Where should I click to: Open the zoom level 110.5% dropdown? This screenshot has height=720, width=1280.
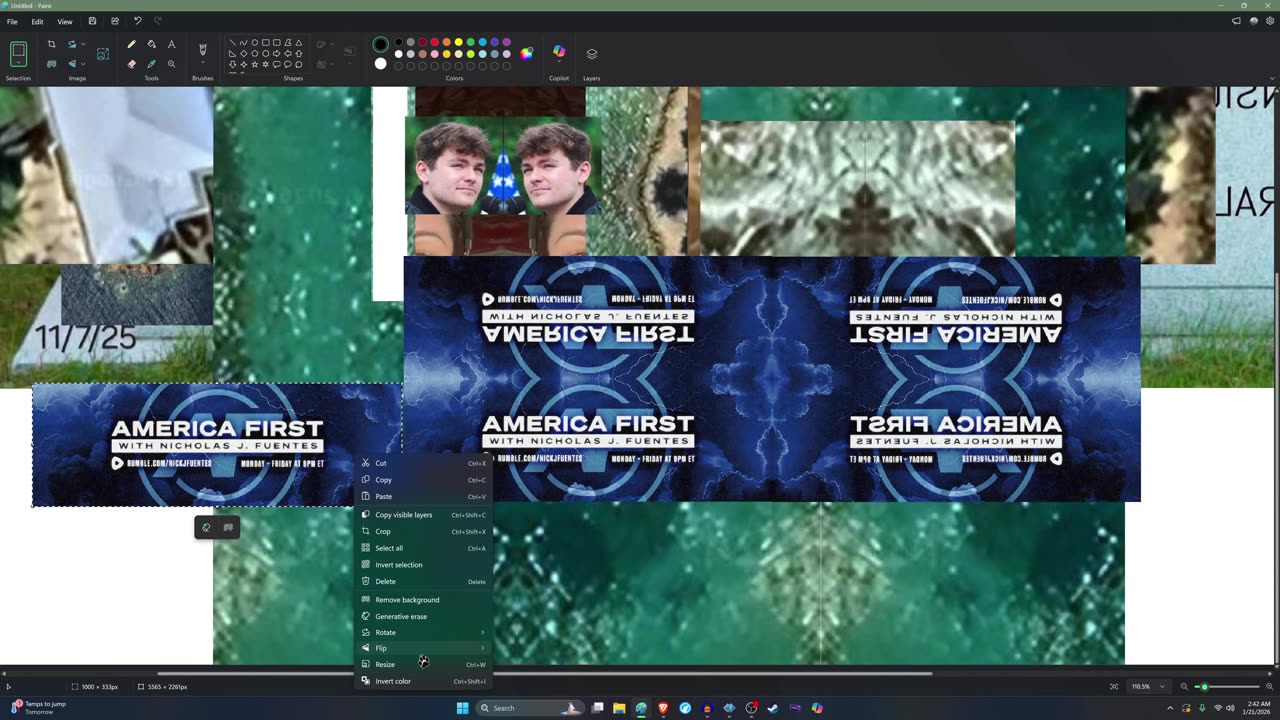1161,687
